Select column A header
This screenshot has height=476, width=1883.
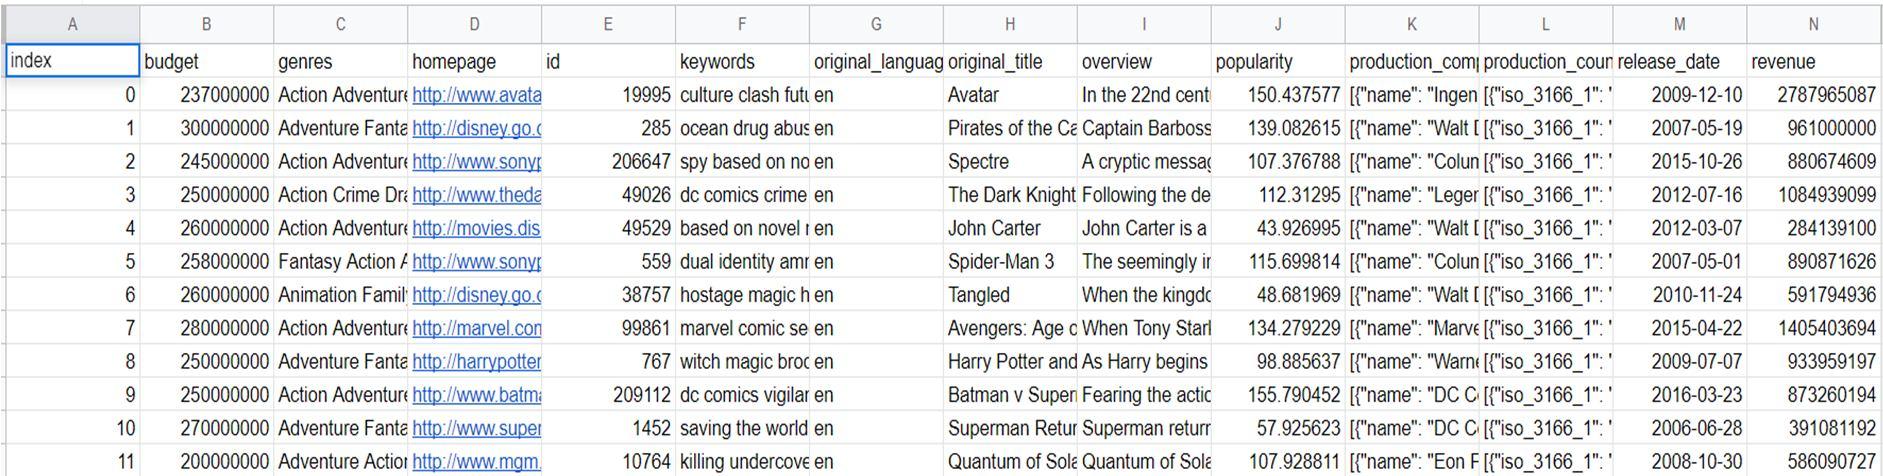pos(72,25)
